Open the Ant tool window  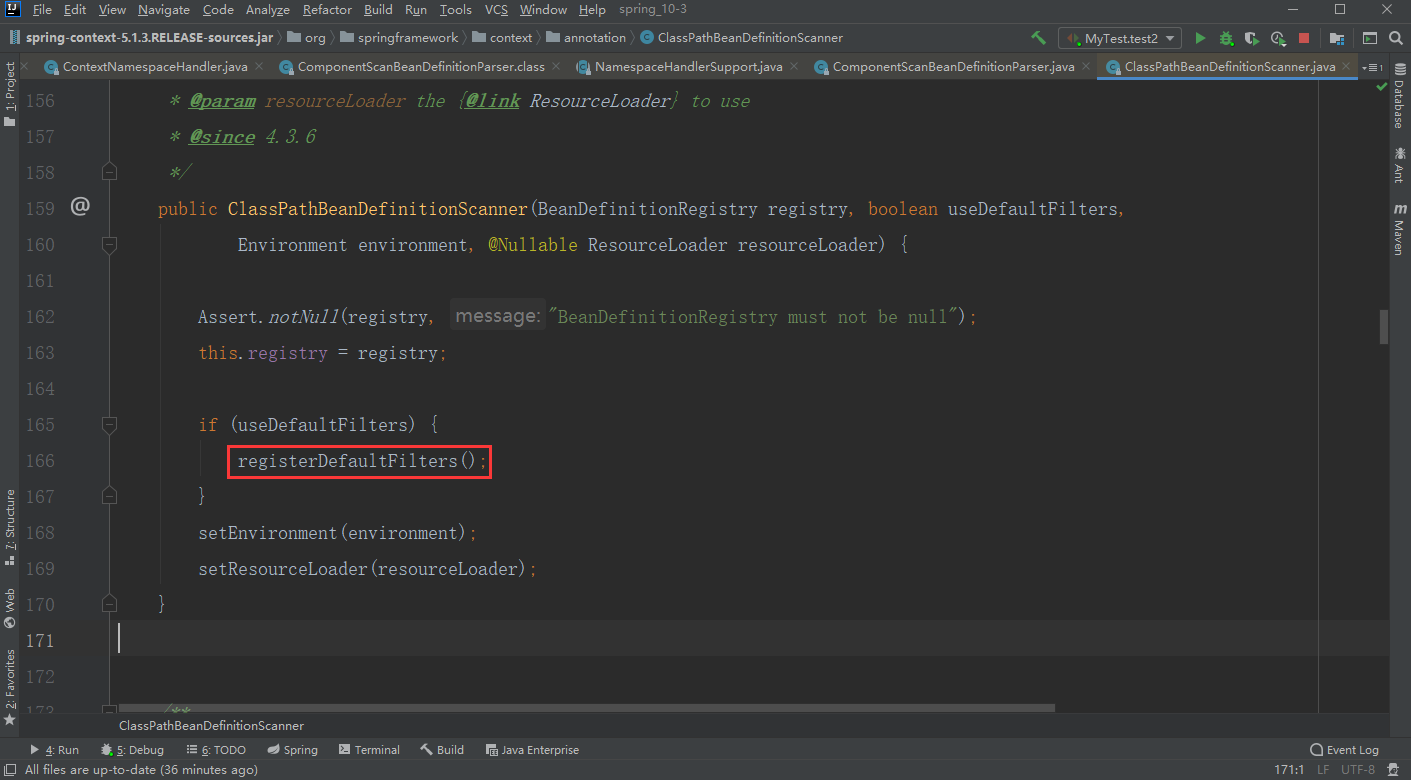click(x=1399, y=165)
